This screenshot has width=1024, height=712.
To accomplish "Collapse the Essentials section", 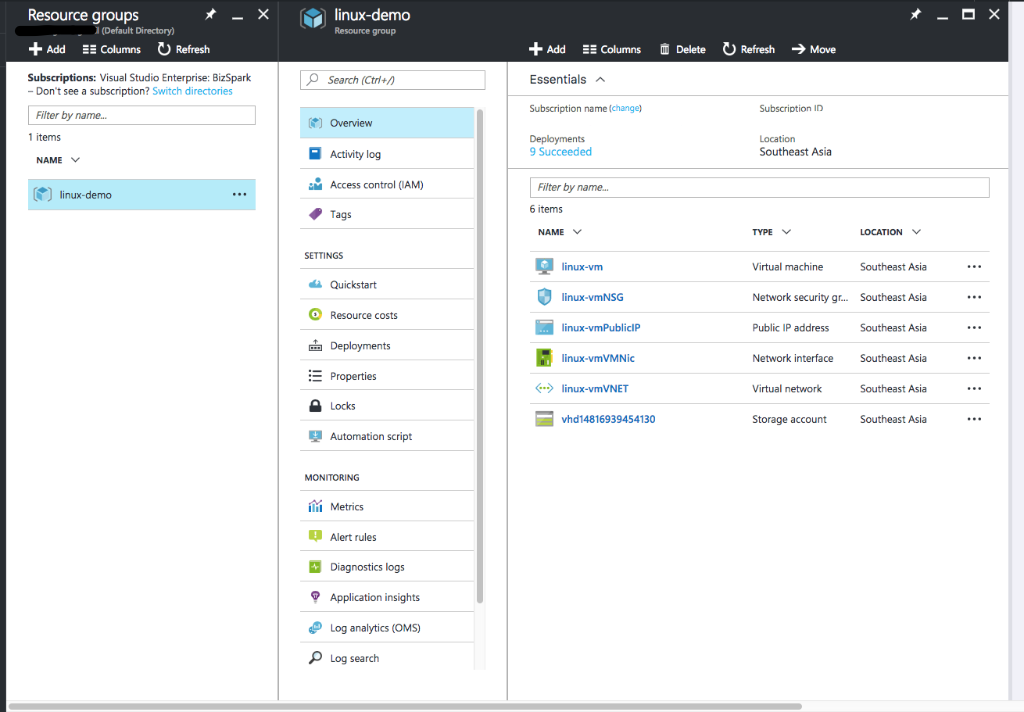I will coord(601,80).
